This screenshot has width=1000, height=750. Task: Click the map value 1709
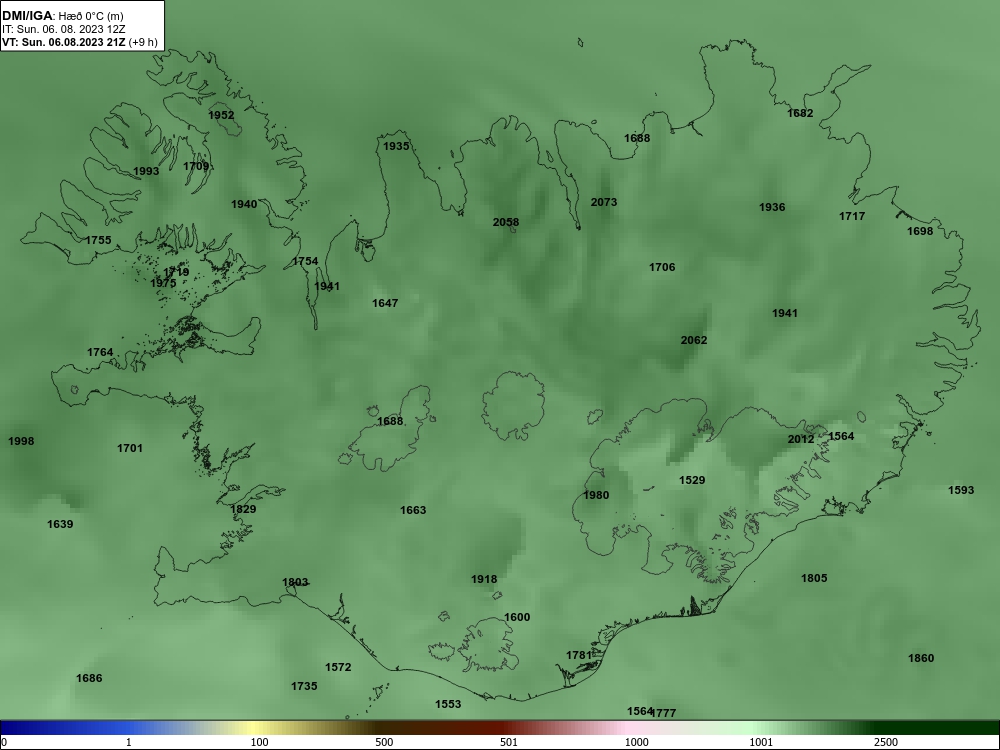(196, 166)
